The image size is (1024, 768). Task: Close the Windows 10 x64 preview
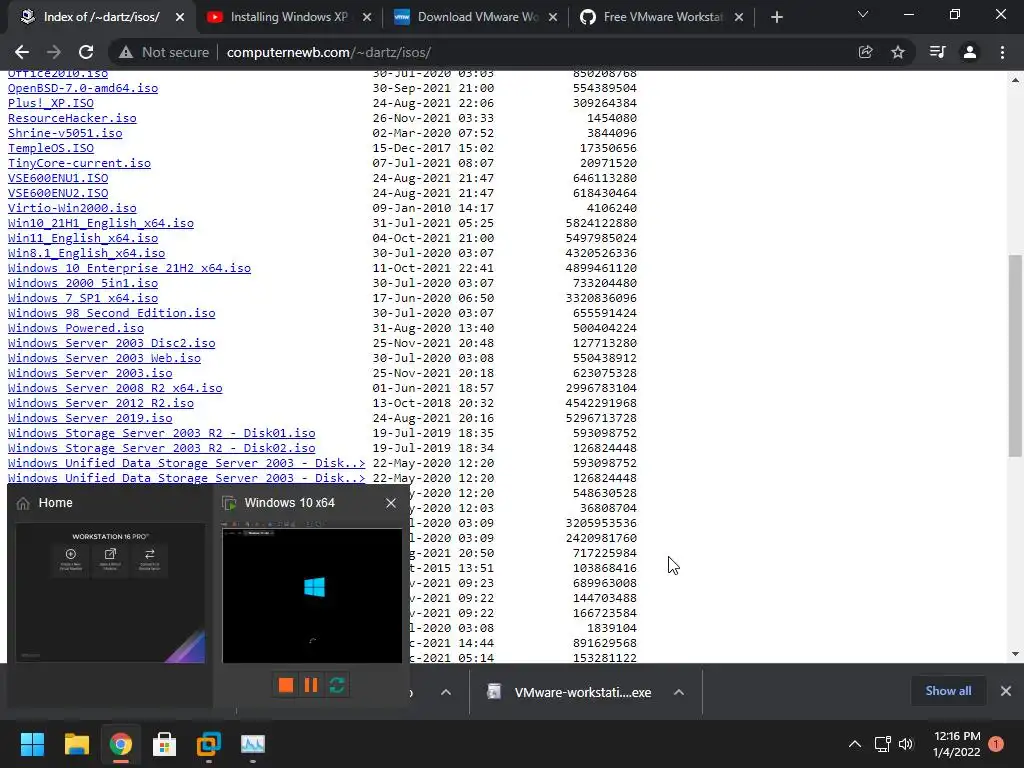(x=391, y=503)
